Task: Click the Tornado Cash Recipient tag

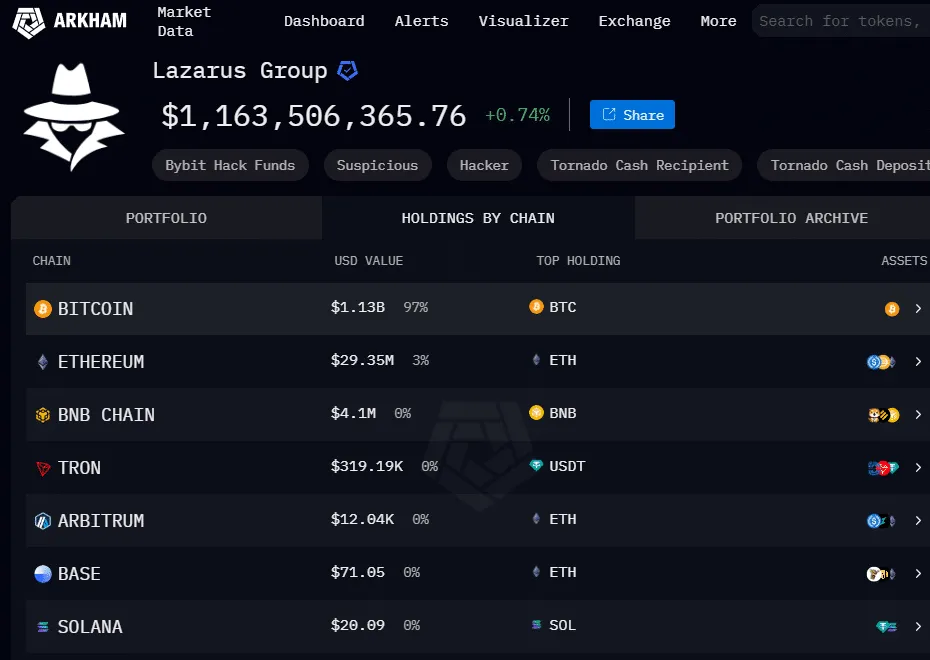Action: [639, 165]
